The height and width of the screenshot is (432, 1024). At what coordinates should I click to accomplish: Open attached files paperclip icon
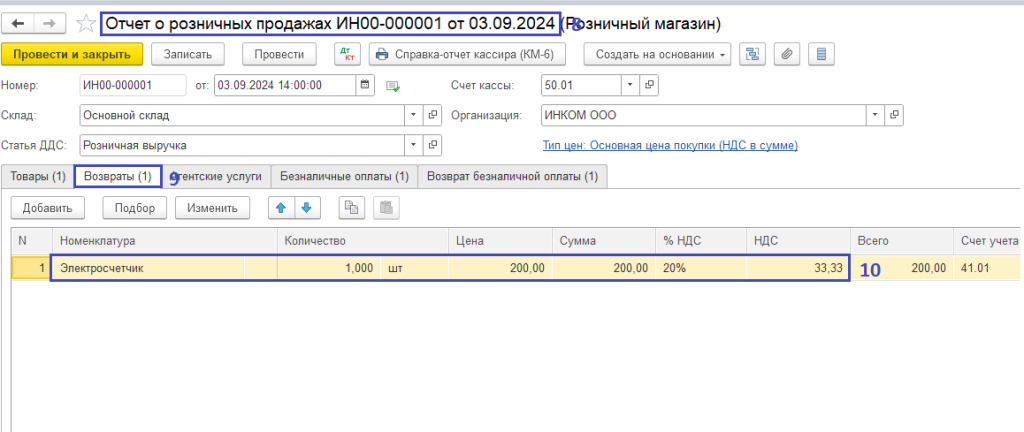787,54
